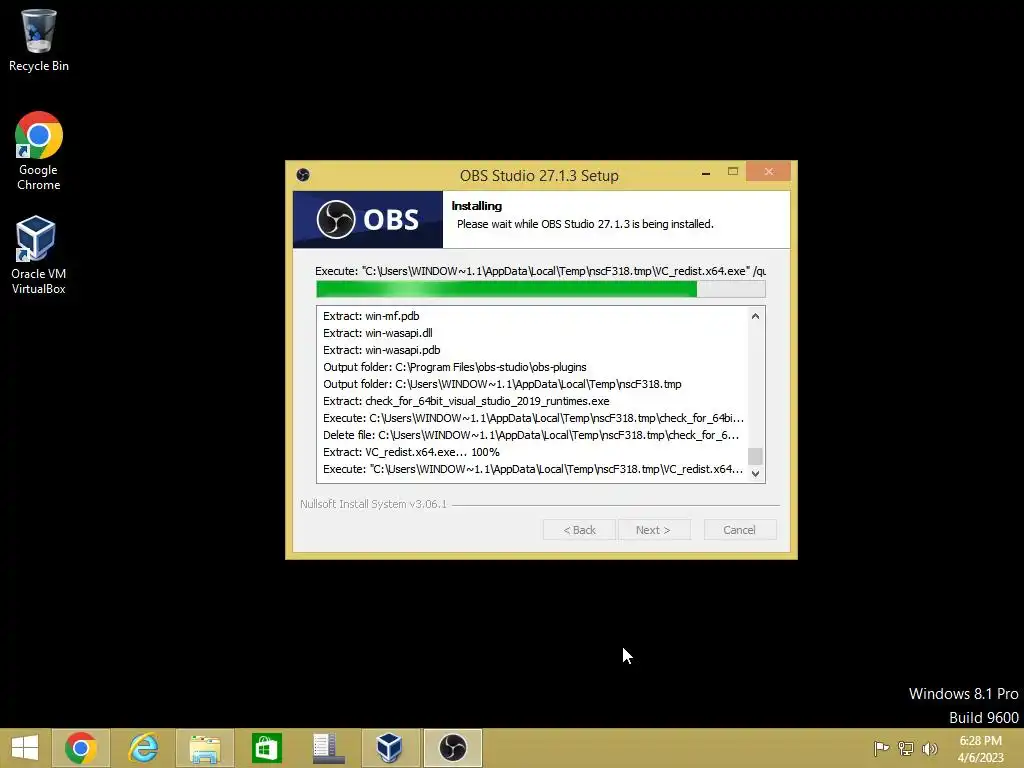1024x768 pixels.
Task: Select the OBS Setup taskbar button
Action: [453, 748]
